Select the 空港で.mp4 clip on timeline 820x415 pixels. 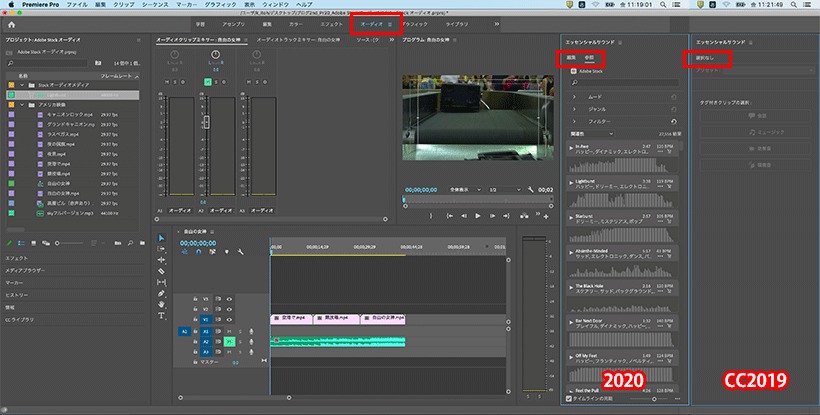[291, 318]
